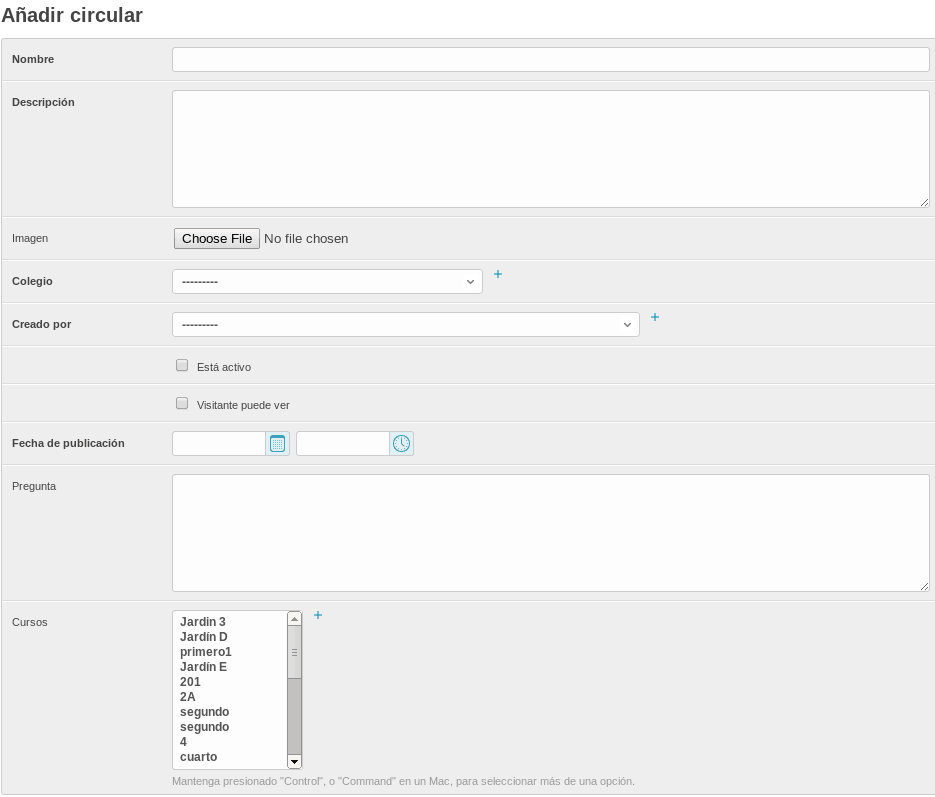Image resolution: width=935 pixels, height=797 pixels.
Task: Open the clock time picker icon
Action: click(x=401, y=444)
